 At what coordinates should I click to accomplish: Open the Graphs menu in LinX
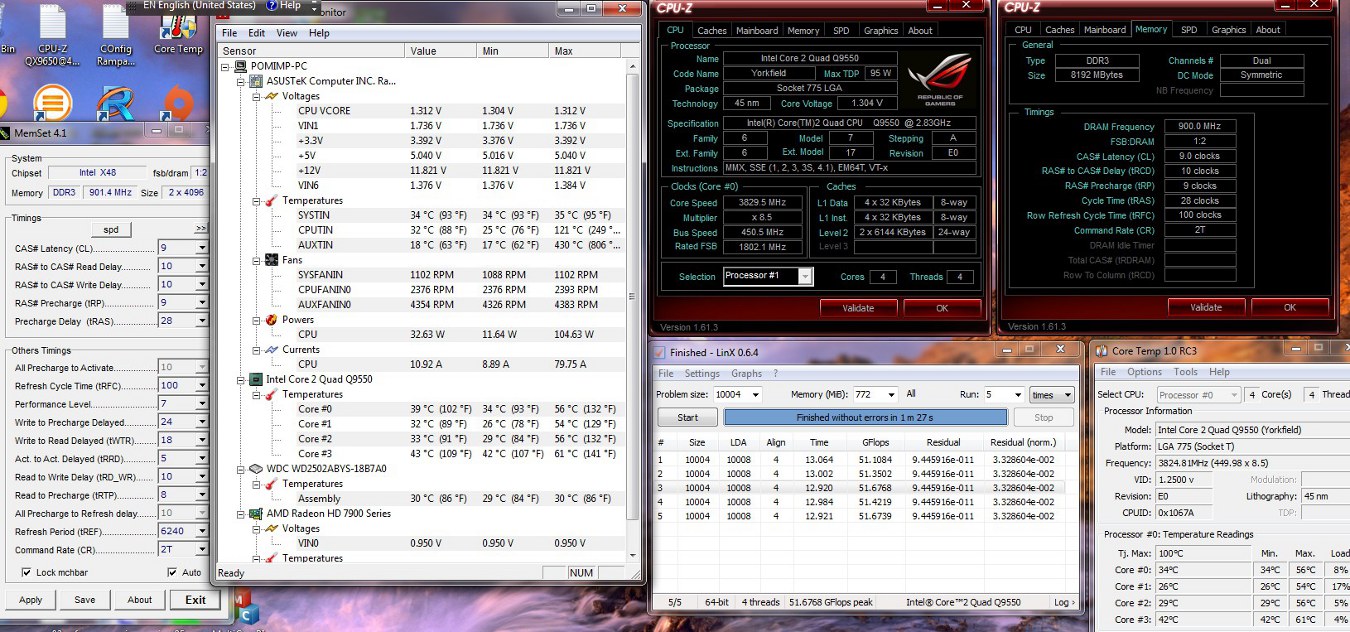point(746,374)
